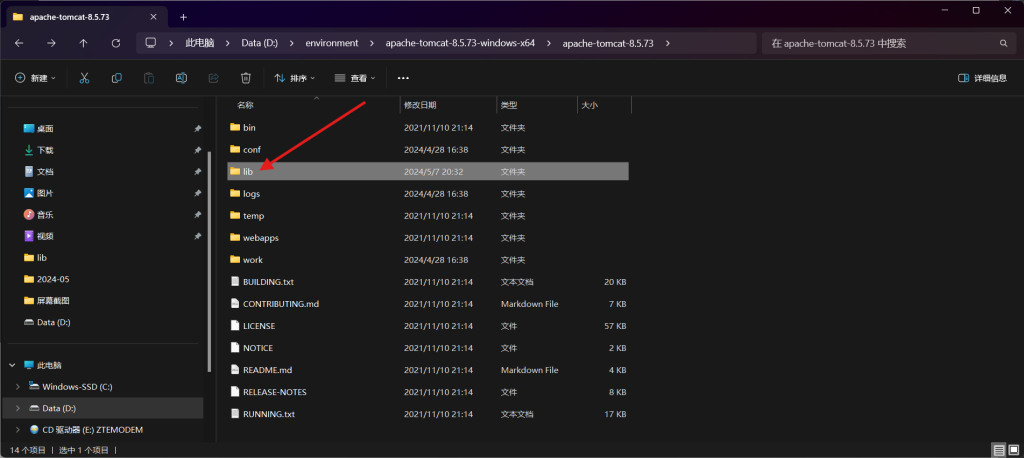
Task: Expand the Data (D:) tree node
Action: point(18,408)
